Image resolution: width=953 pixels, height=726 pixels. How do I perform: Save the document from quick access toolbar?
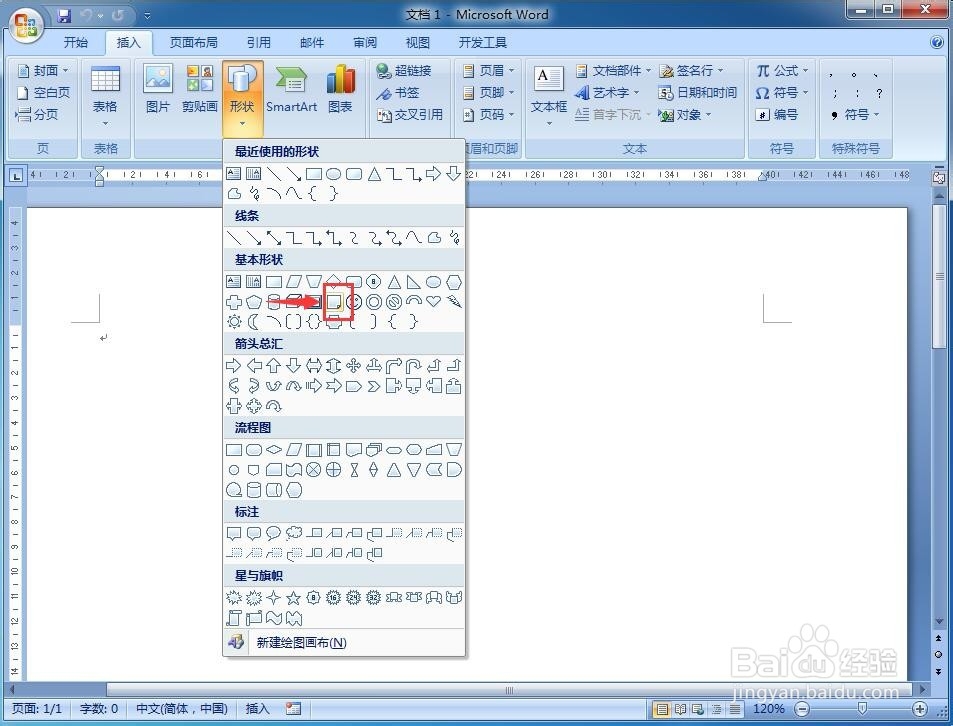[x=64, y=15]
